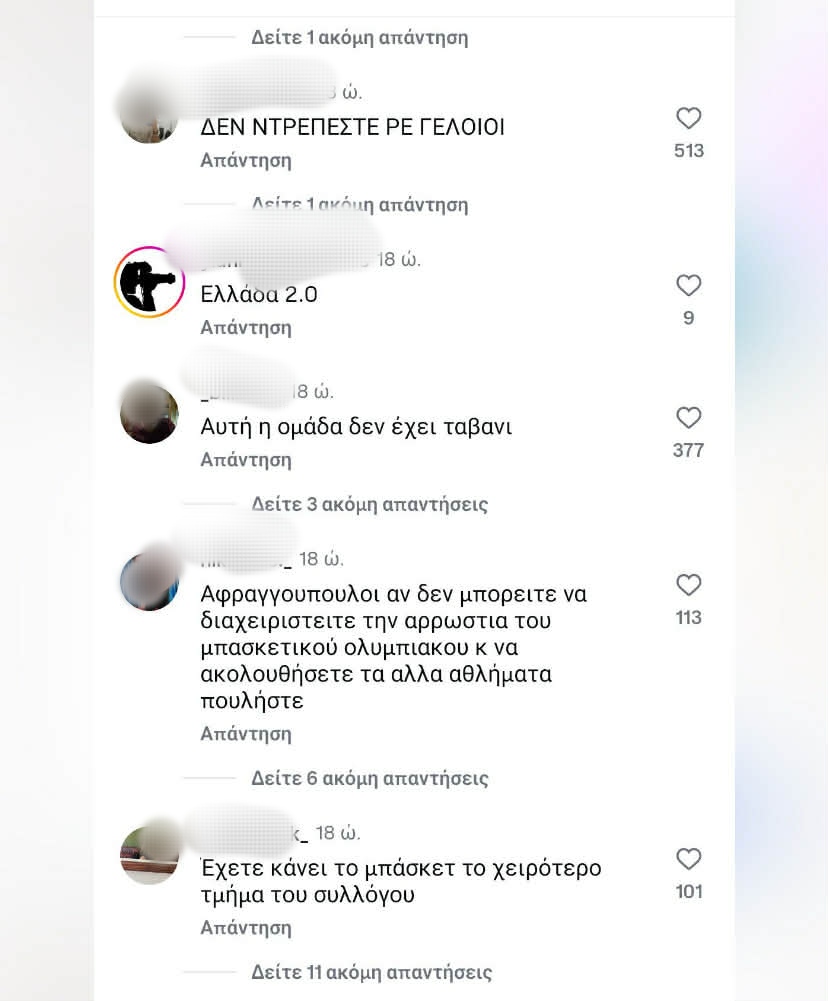Viewport: 828px width, 1001px height.
Task: Expand 'Δείτε 6 ακόμη απαντήσεις'
Action: 370,778
